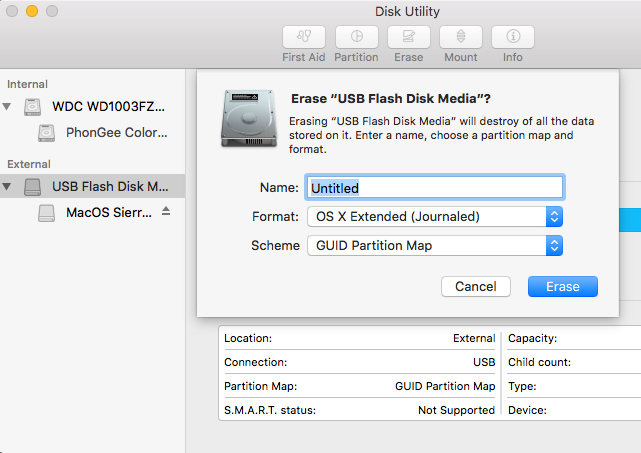
Task: Click the Info toolbar icon
Action: pyautogui.click(x=512, y=37)
